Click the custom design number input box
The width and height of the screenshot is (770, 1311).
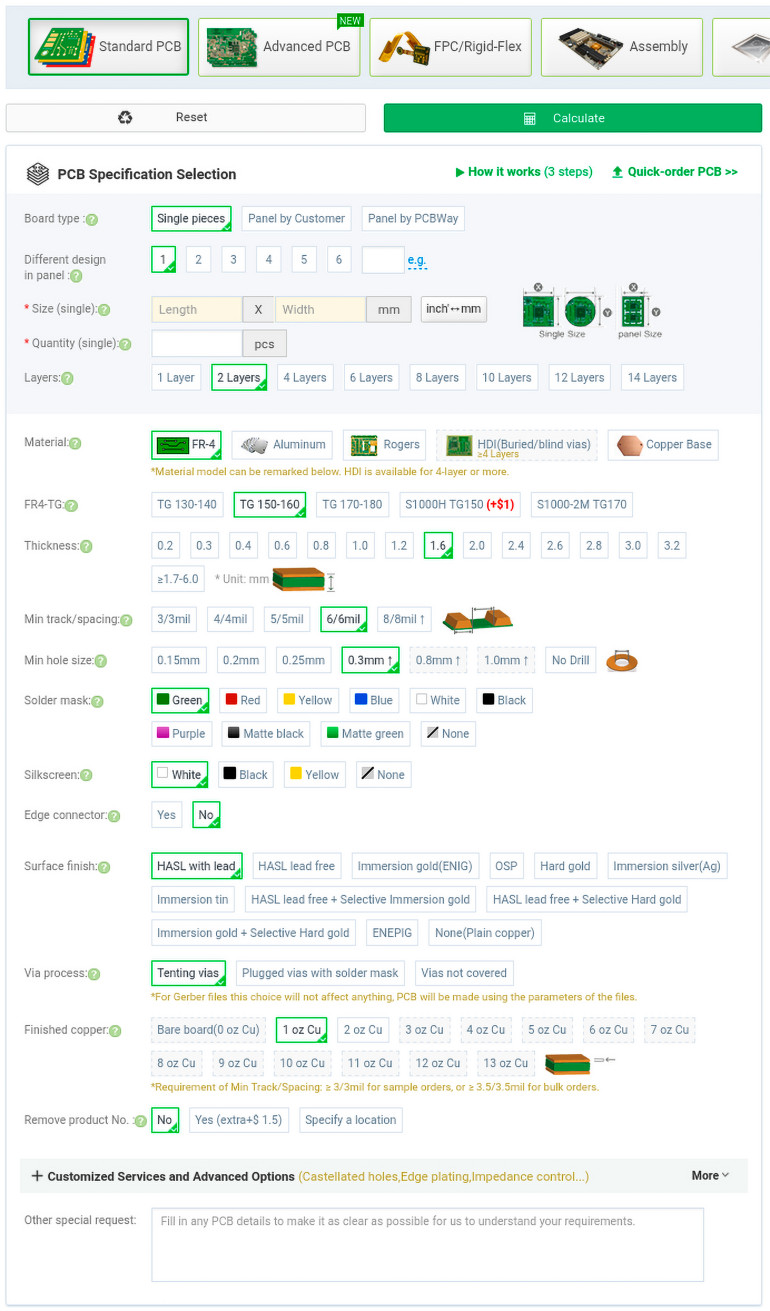click(383, 260)
